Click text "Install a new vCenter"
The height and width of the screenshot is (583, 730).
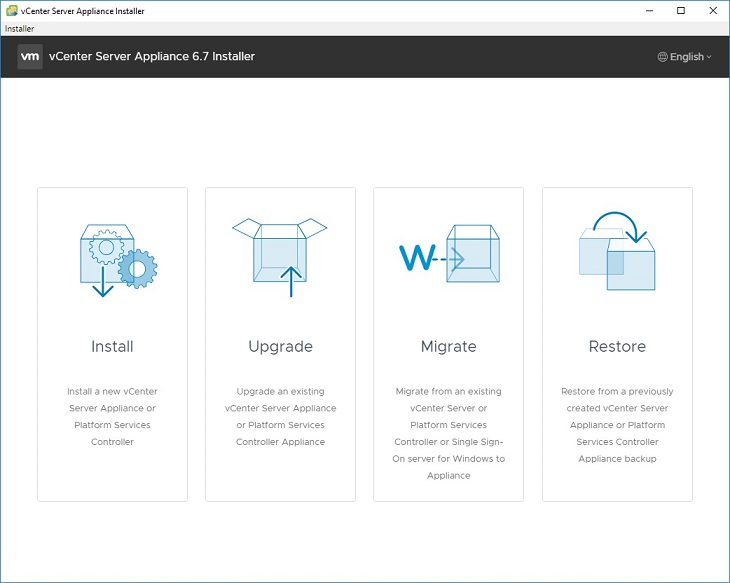112,392
